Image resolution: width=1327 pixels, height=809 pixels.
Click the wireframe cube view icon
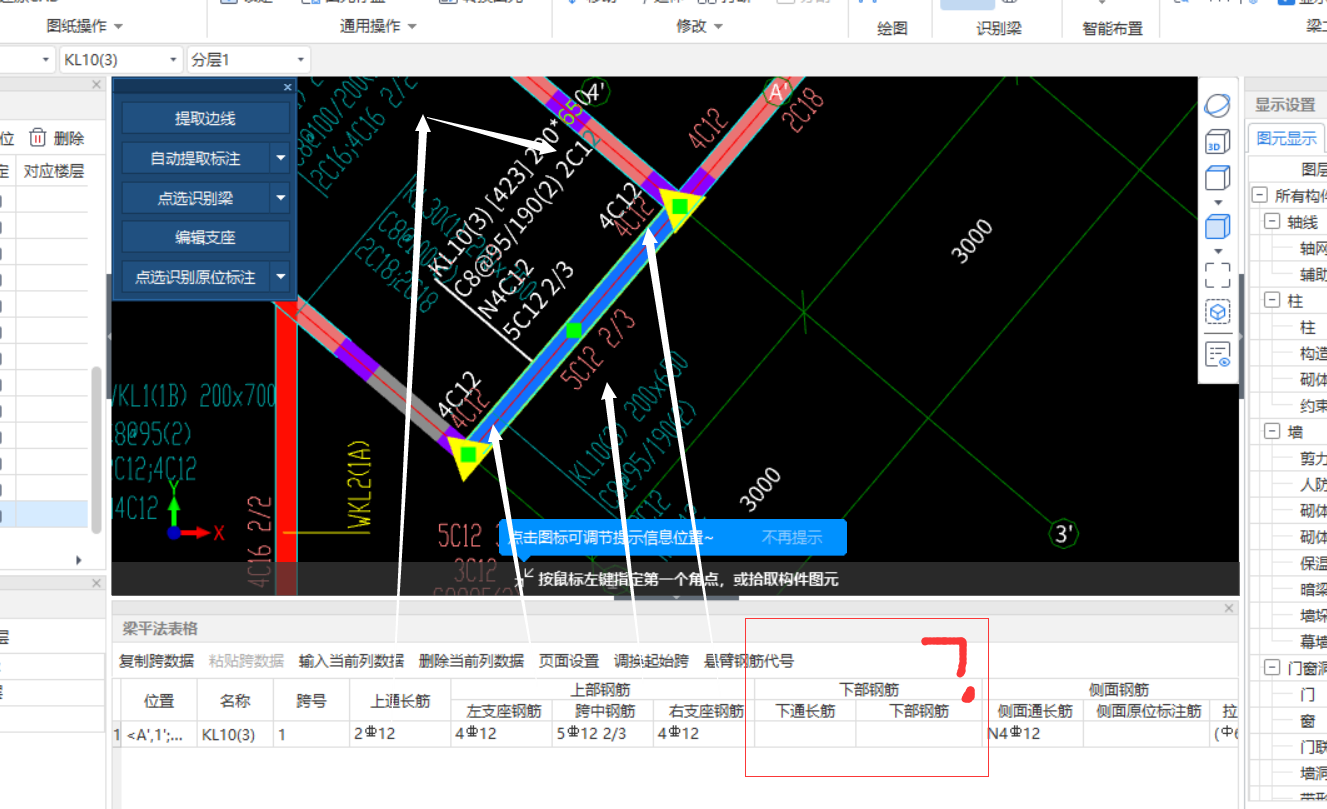click(x=1217, y=179)
